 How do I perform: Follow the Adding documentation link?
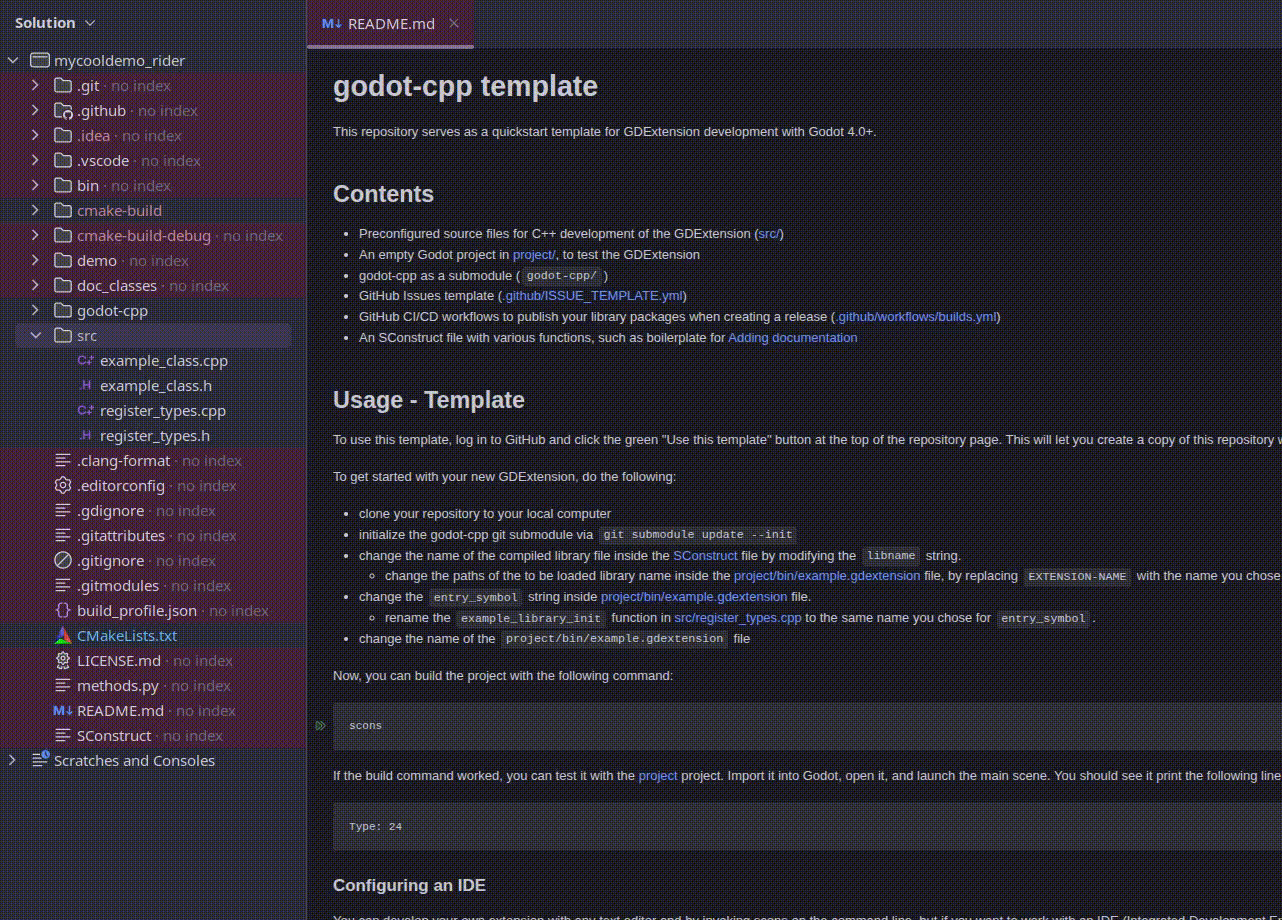pyautogui.click(x=792, y=338)
